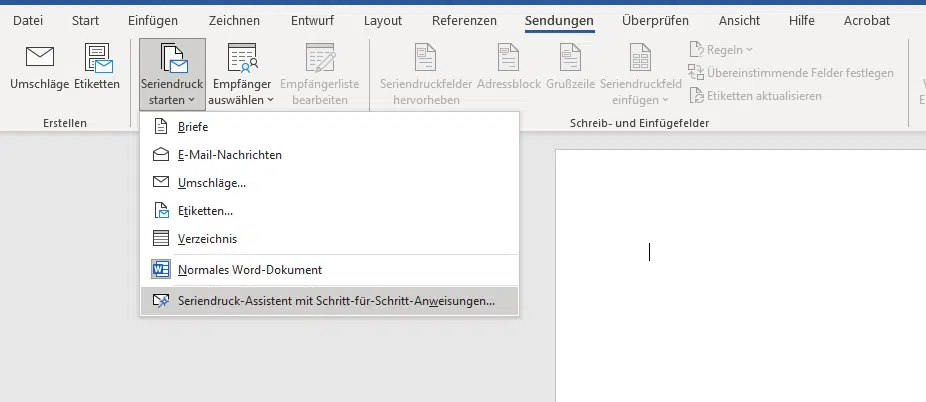Switch to the Einfügen tab

point(153,21)
